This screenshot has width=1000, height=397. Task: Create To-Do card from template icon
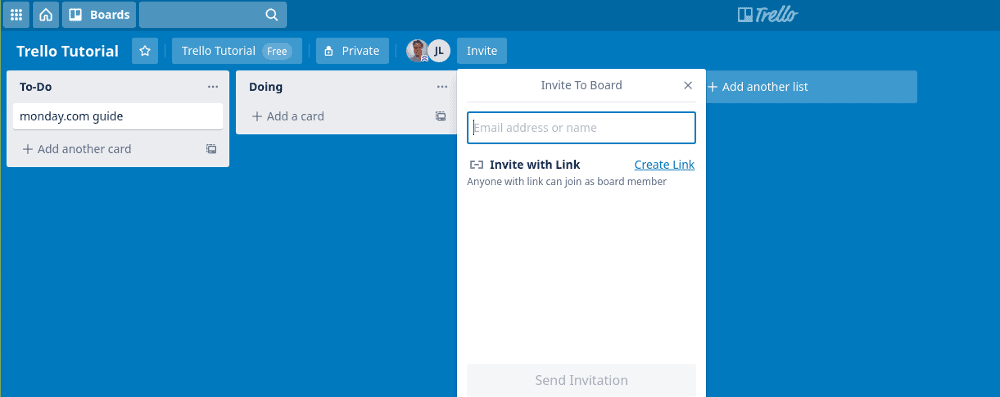point(211,149)
